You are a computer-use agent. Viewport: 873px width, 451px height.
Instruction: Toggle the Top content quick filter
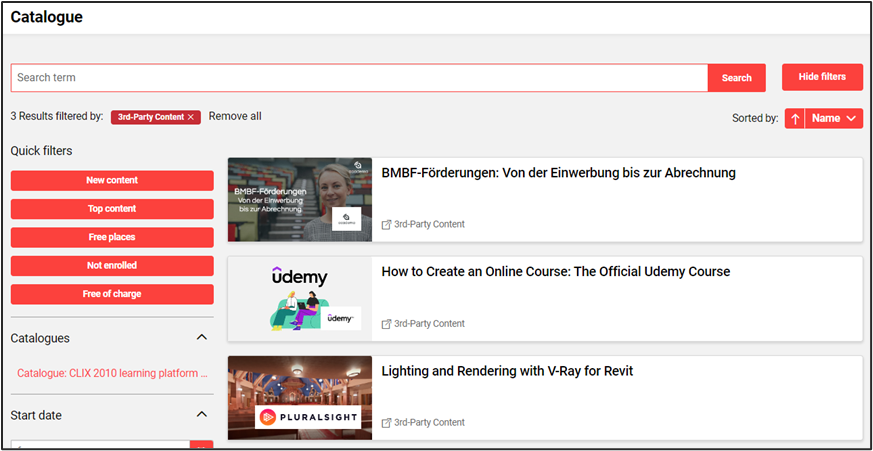[x=112, y=209]
